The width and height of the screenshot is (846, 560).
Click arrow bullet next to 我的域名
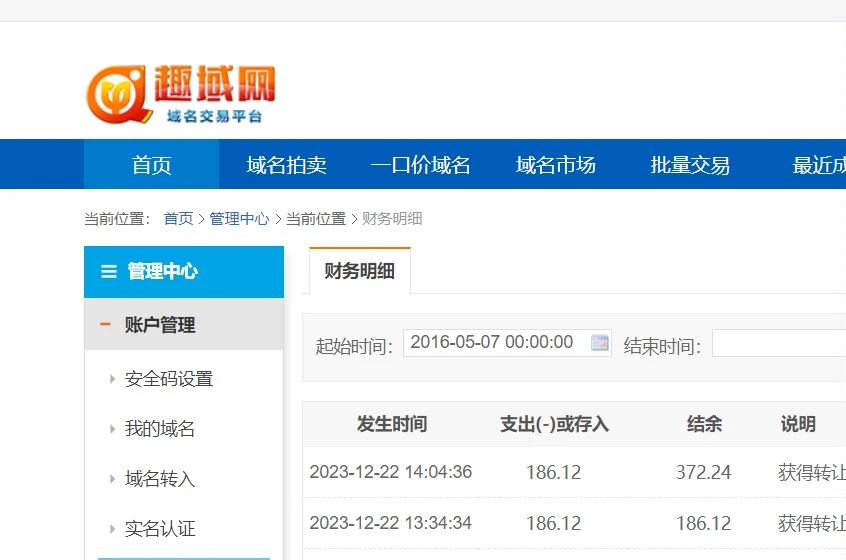[x=112, y=429]
